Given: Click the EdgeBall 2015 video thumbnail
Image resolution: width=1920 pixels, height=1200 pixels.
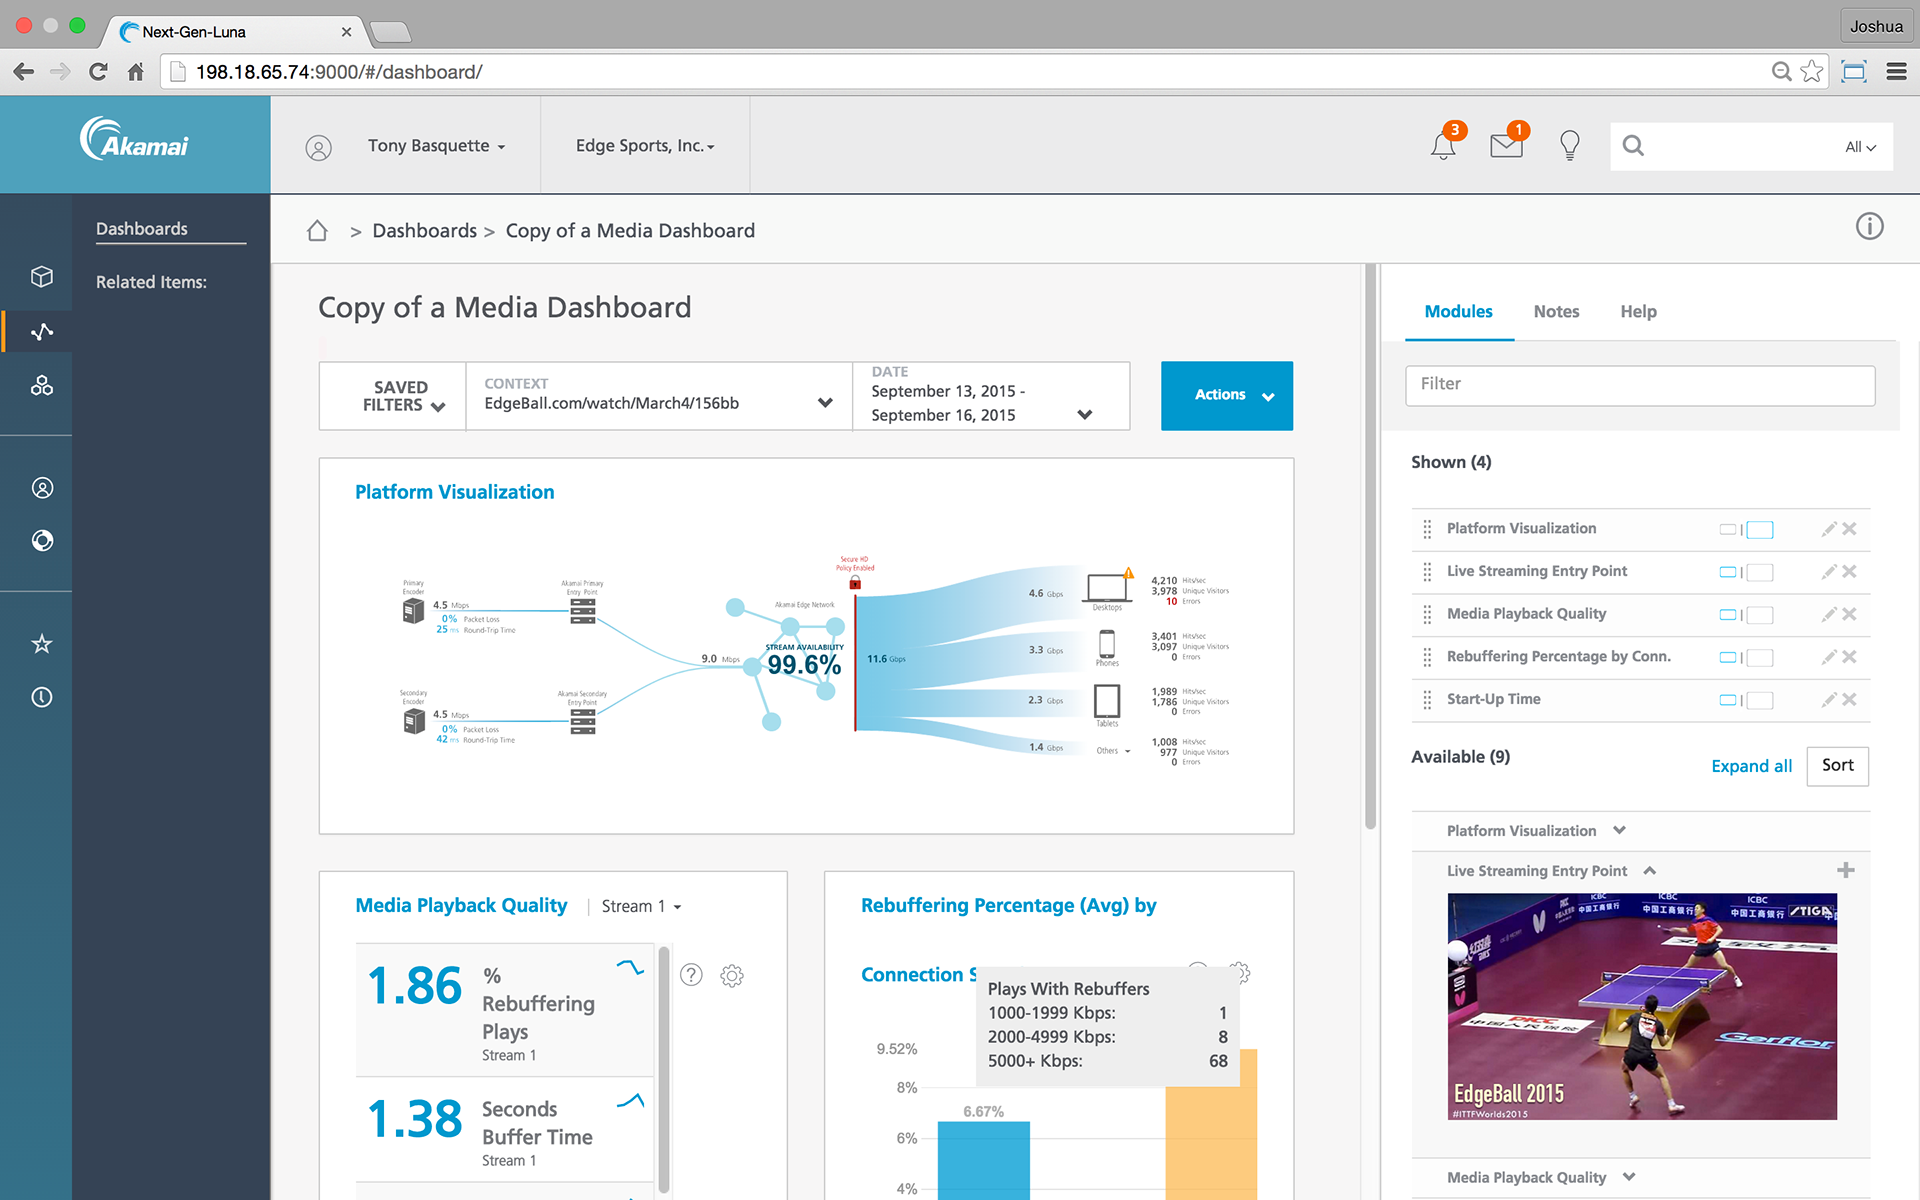Looking at the screenshot, I should (x=1641, y=1006).
